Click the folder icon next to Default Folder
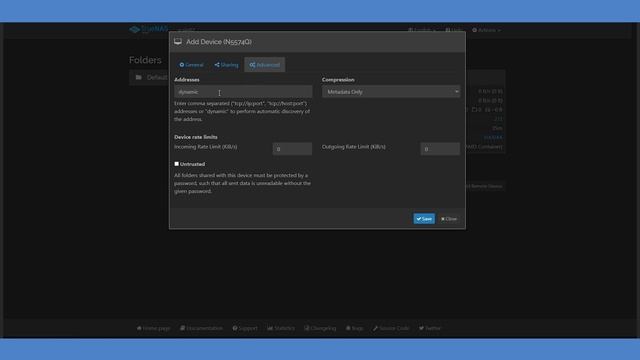This screenshot has height=360, width=640. point(139,77)
